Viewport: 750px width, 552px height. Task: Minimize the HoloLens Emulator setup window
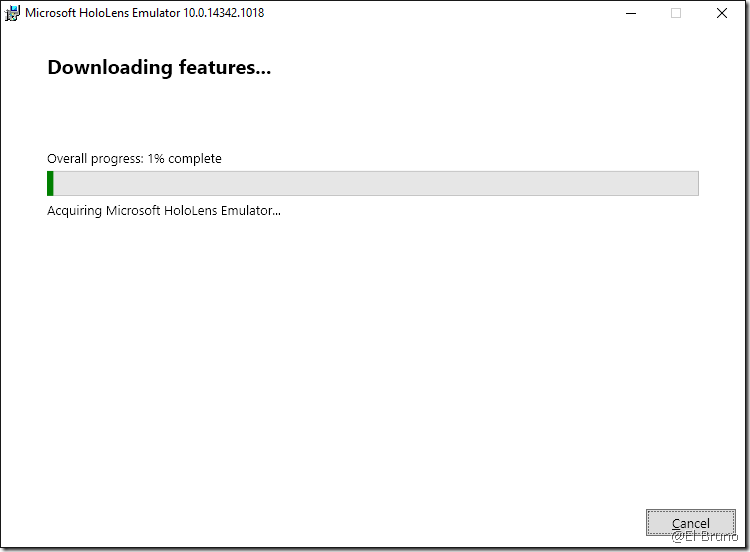(630, 14)
